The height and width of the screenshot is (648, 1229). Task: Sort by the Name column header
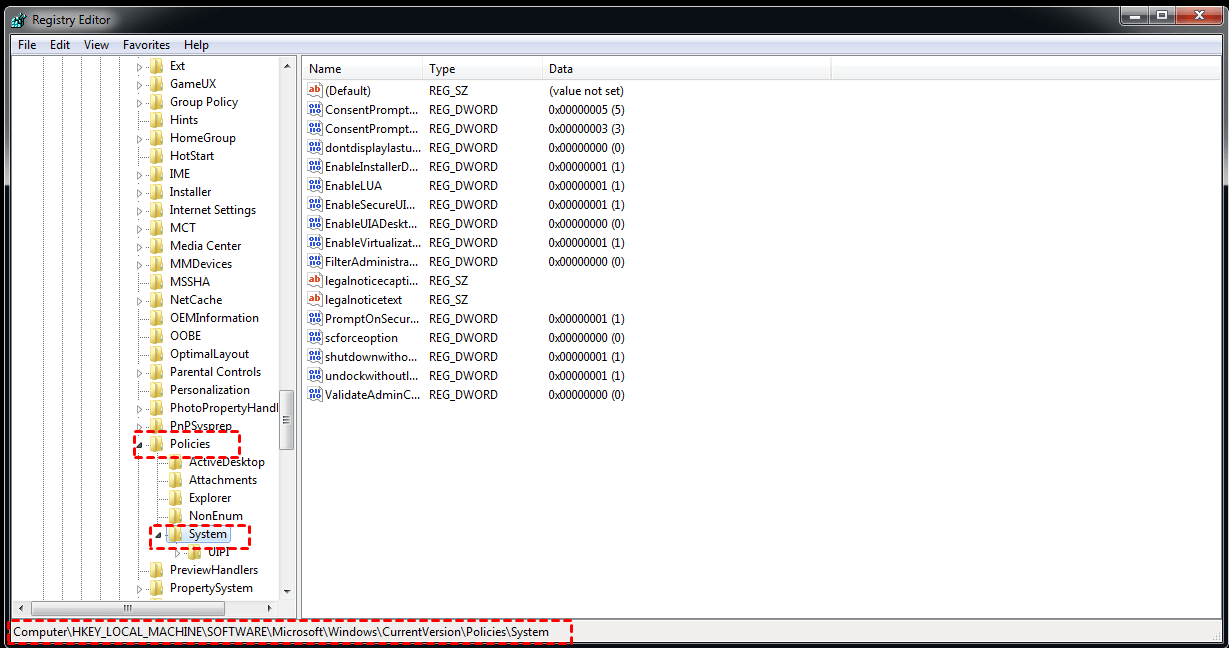point(362,69)
